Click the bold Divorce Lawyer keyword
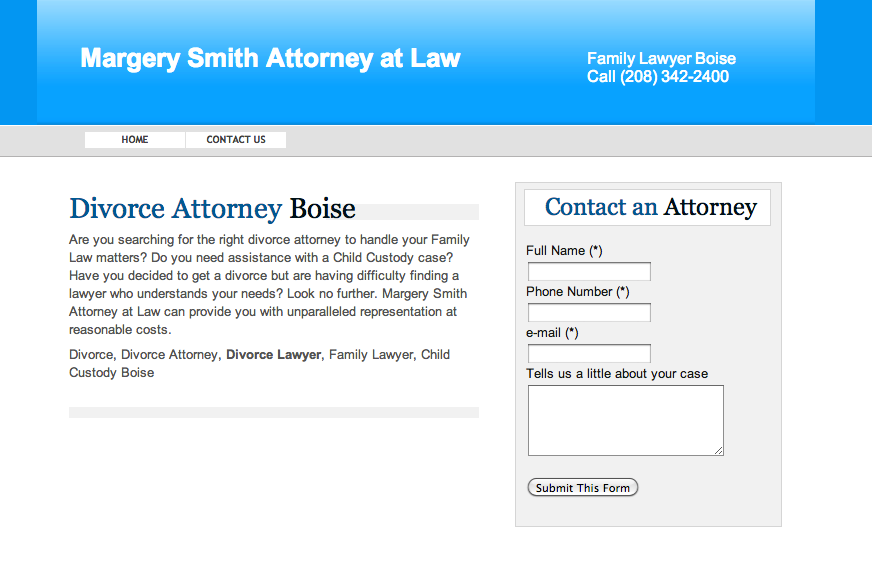The height and width of the screenshot is (575, 872). [274, 355]
